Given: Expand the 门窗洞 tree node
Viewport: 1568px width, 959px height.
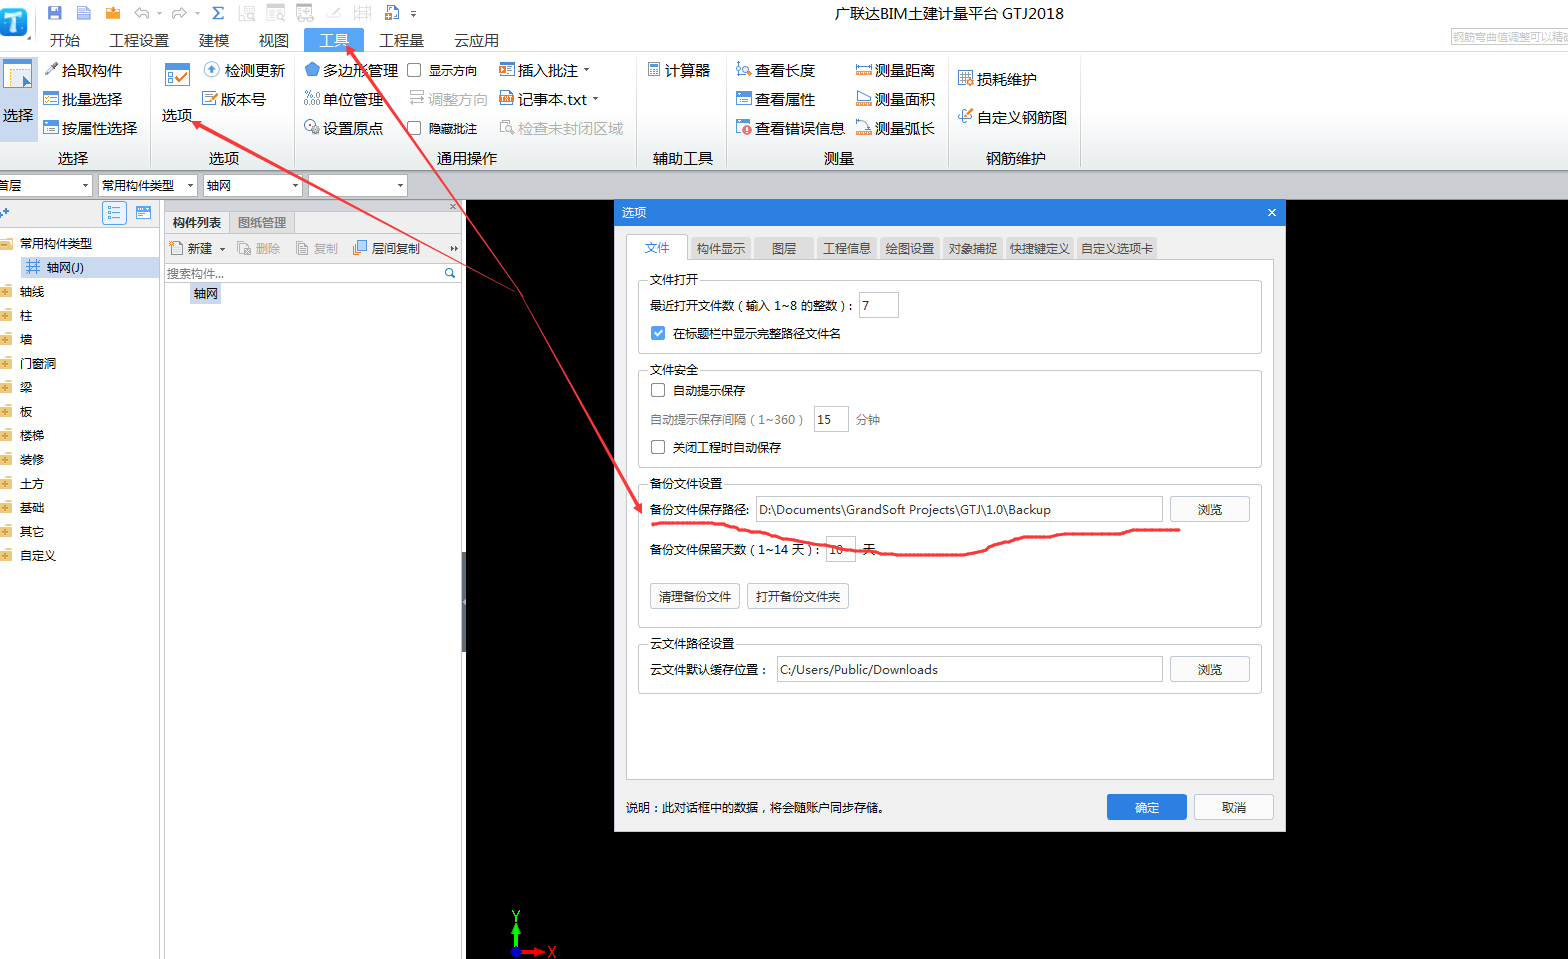Looking at the screenshot, I should (x=6, y=363).
